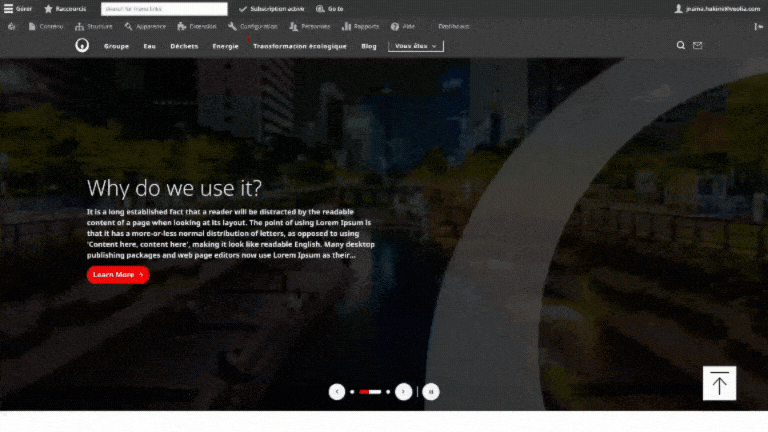Open the Groupe navigation item
This screenshot has width=768, height=432.
116,46
